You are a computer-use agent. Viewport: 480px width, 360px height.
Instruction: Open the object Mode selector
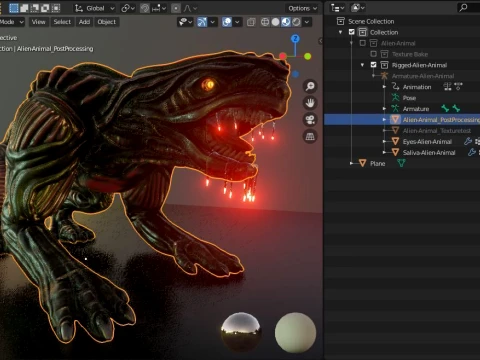12,22
